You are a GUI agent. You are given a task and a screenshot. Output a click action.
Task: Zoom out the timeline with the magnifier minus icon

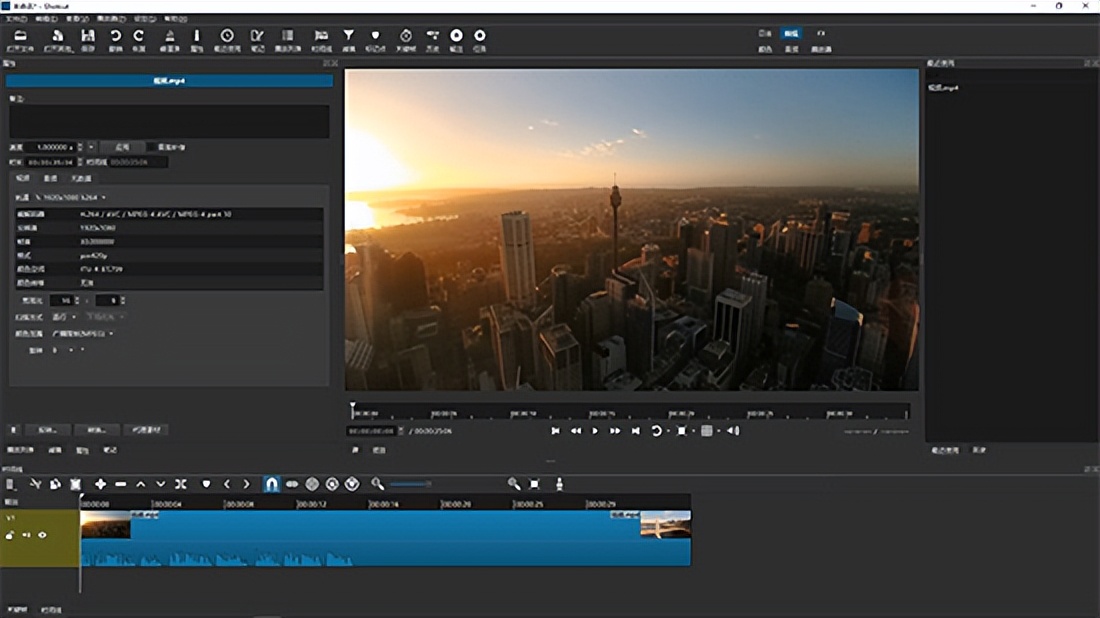pyautogui.click(x=377, y=484)
